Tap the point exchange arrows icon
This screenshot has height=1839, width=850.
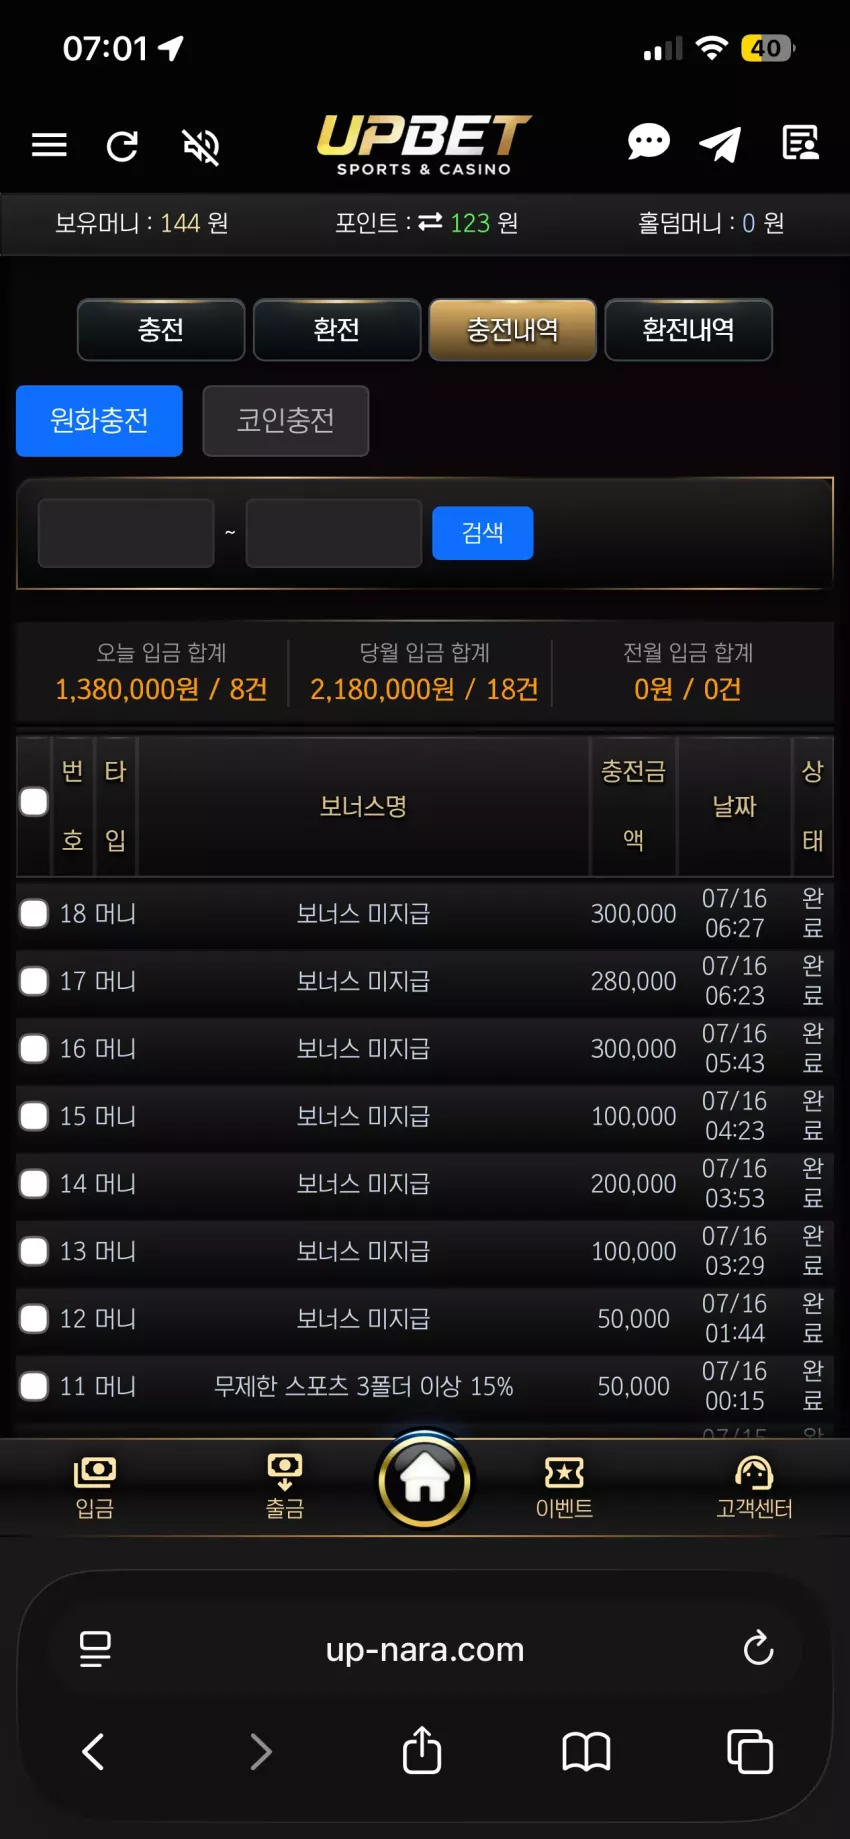point(430,222)
